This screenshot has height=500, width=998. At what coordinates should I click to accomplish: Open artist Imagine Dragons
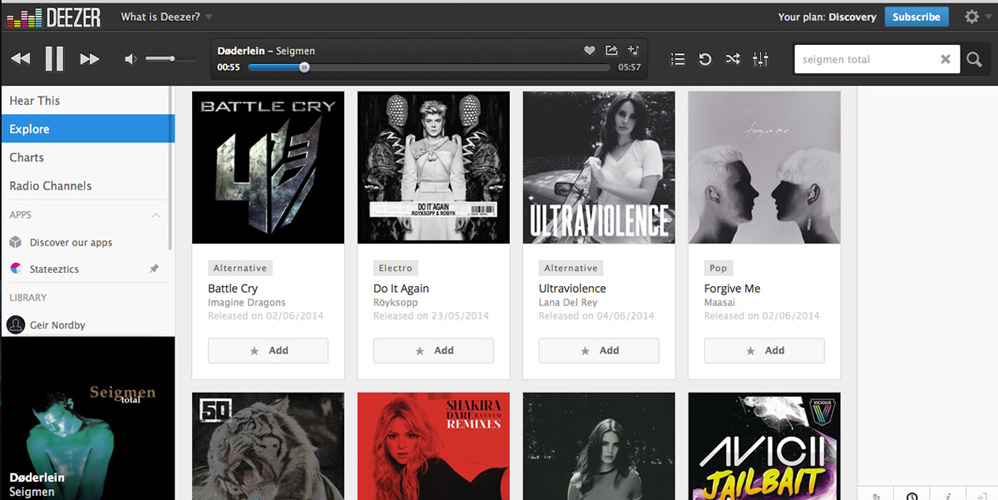click(246, 302)
